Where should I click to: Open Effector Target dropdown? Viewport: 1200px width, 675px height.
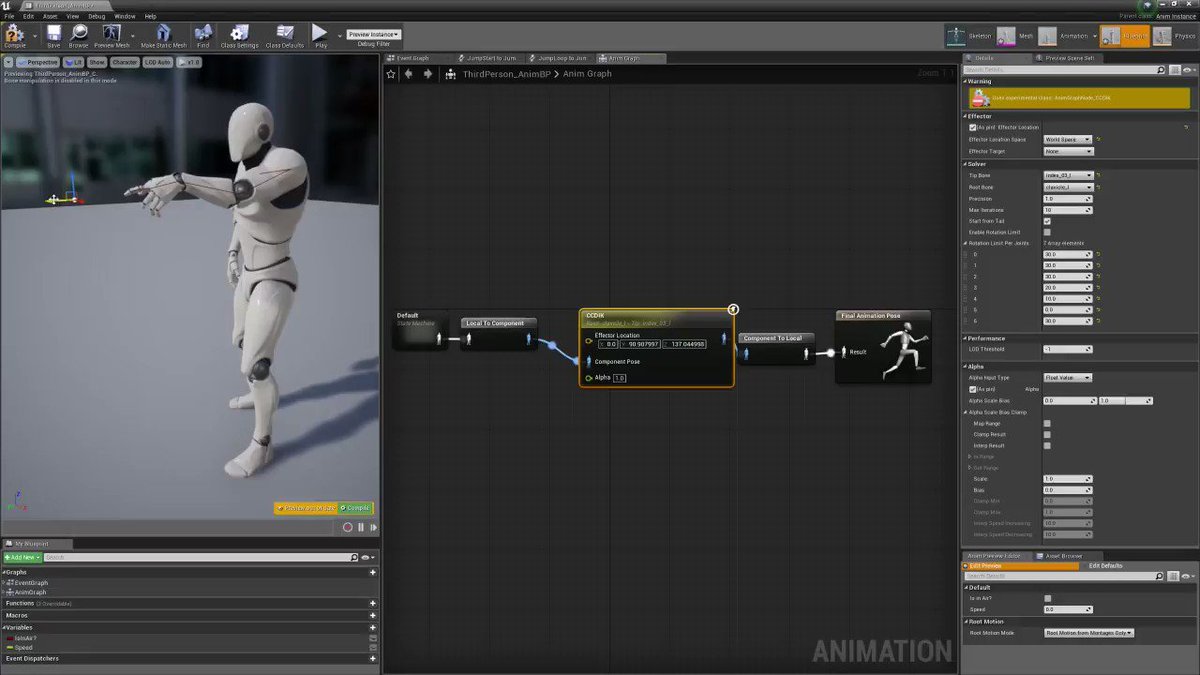1068,151
